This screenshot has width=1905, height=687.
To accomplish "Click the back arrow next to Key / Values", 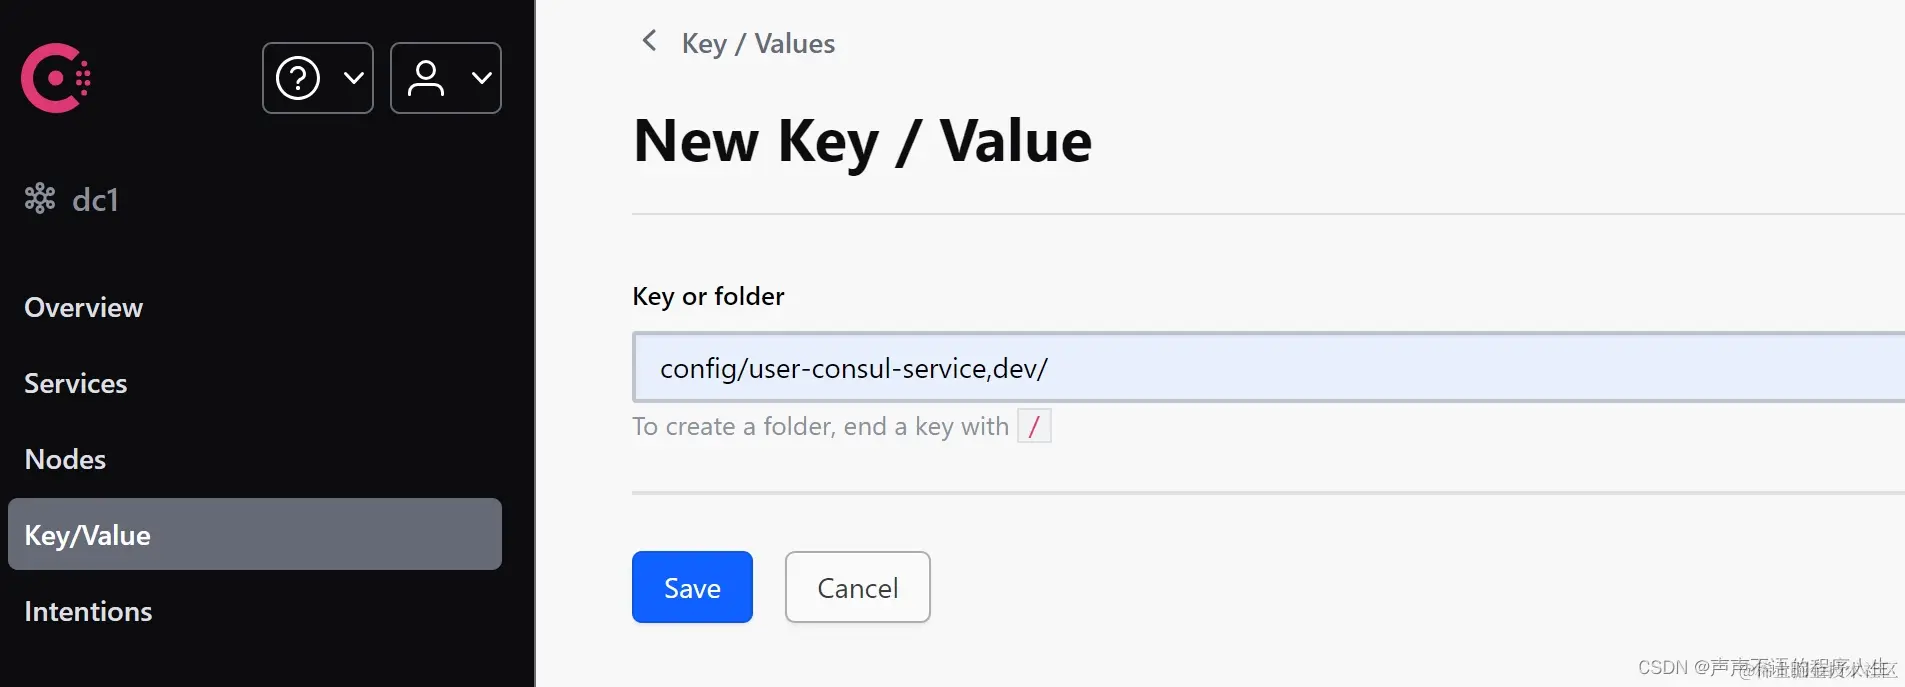I will coord(650,41).
